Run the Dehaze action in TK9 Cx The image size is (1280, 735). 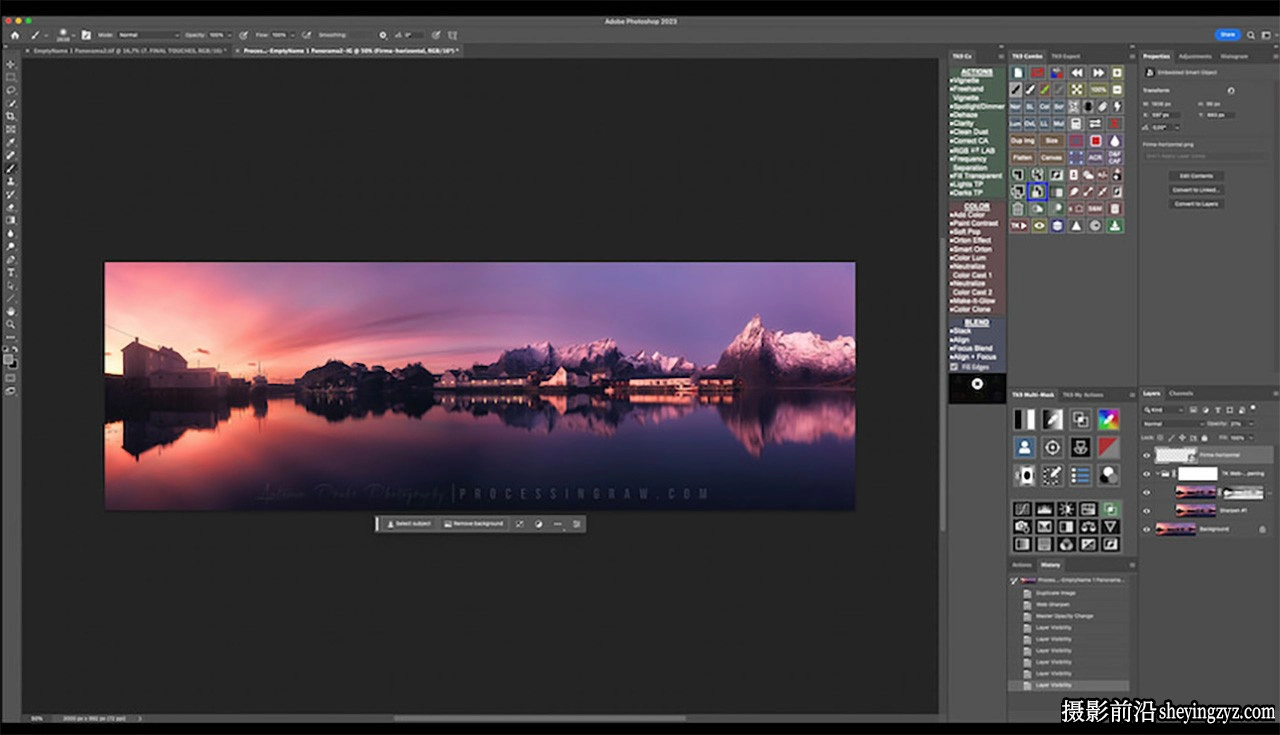964,115
